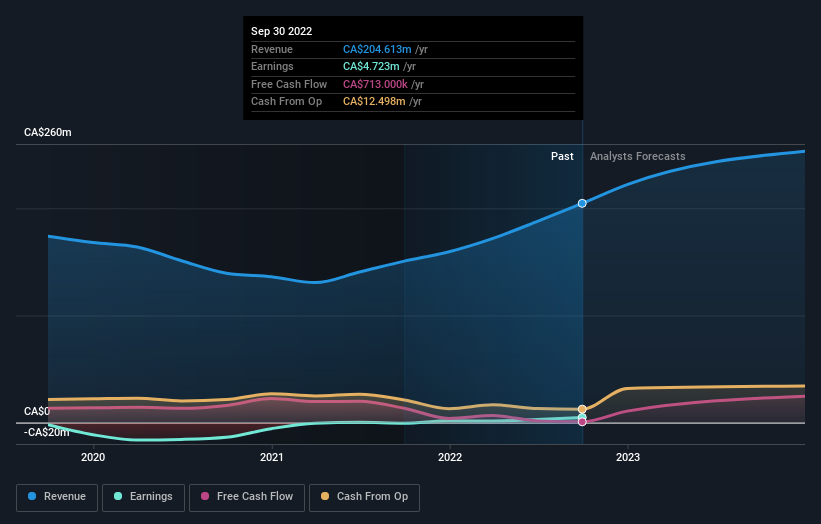Toggle the Earnings series in the legend
This screenshot has height=524, width=821.
[143, 497]
